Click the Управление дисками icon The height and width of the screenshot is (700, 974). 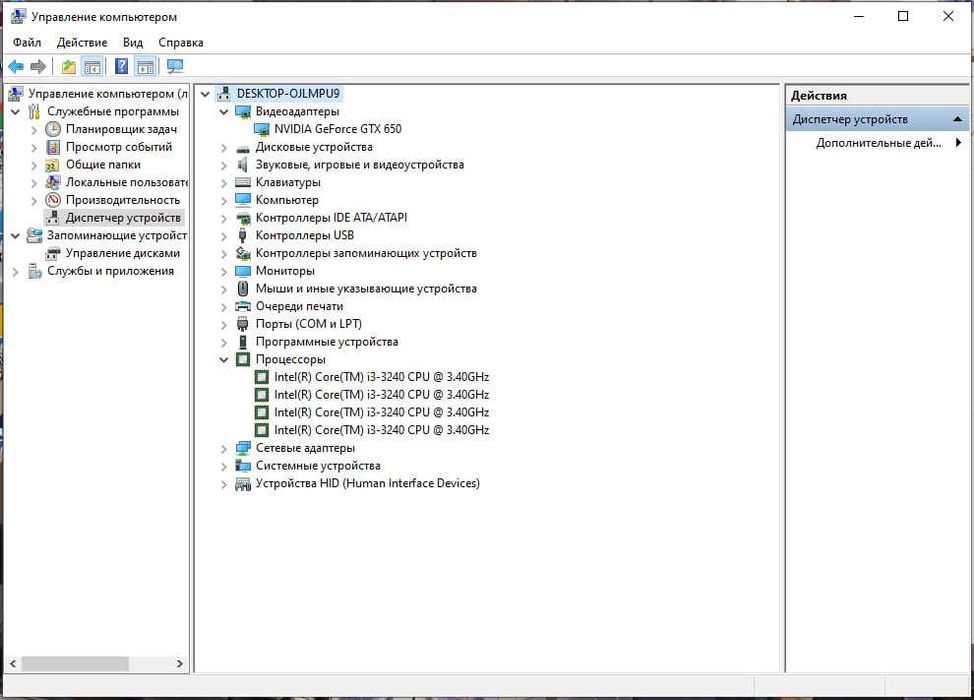coord(53,253)
